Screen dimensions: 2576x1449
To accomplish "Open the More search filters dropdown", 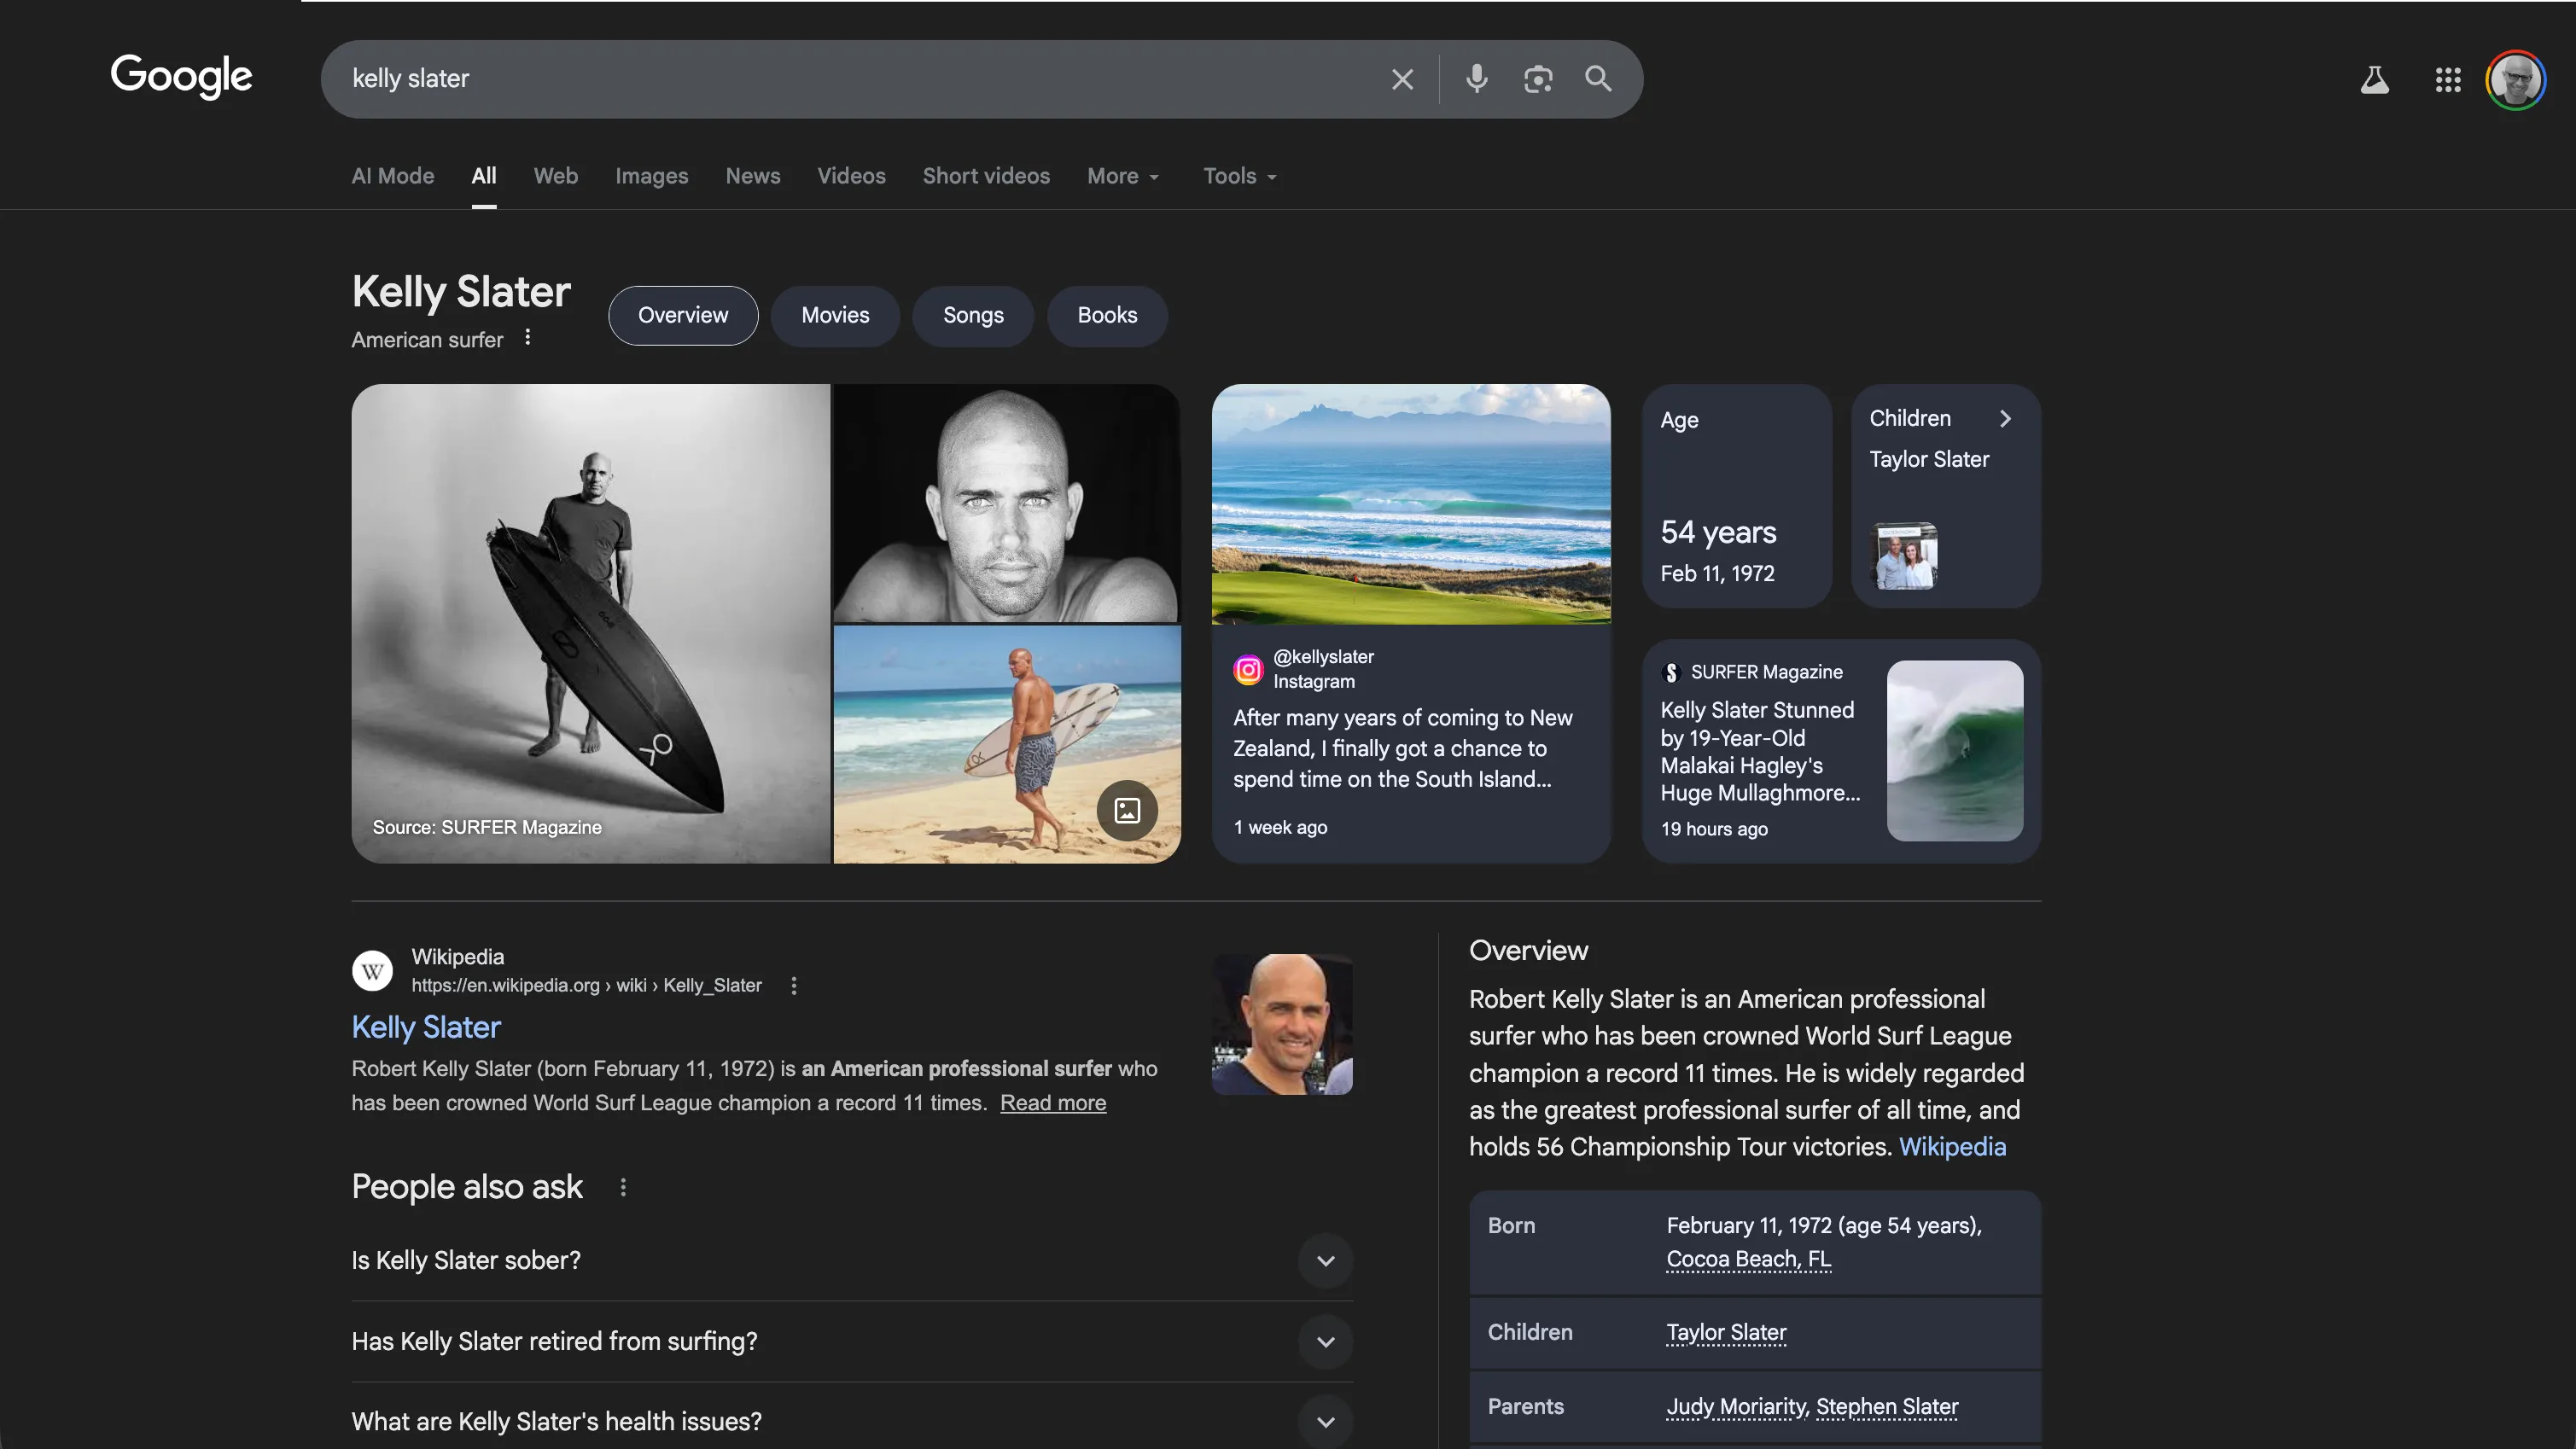I will point(1123,176).
